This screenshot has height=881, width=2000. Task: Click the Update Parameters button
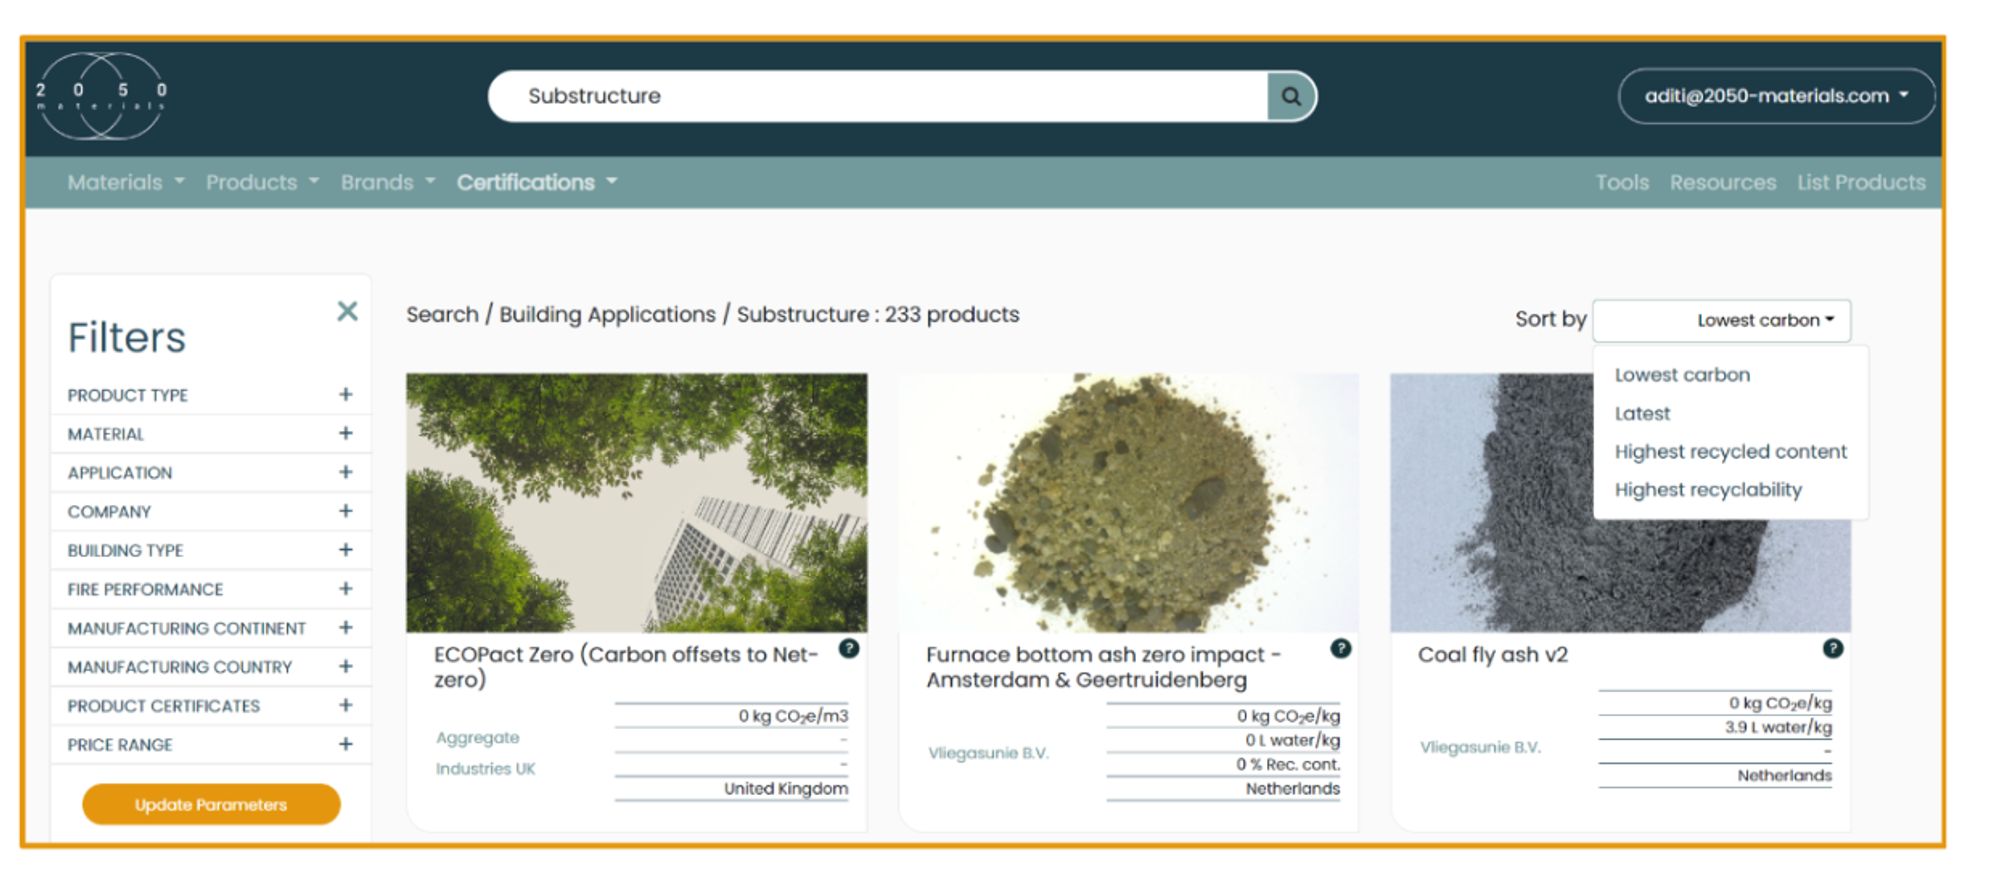(x=211, y=805)
